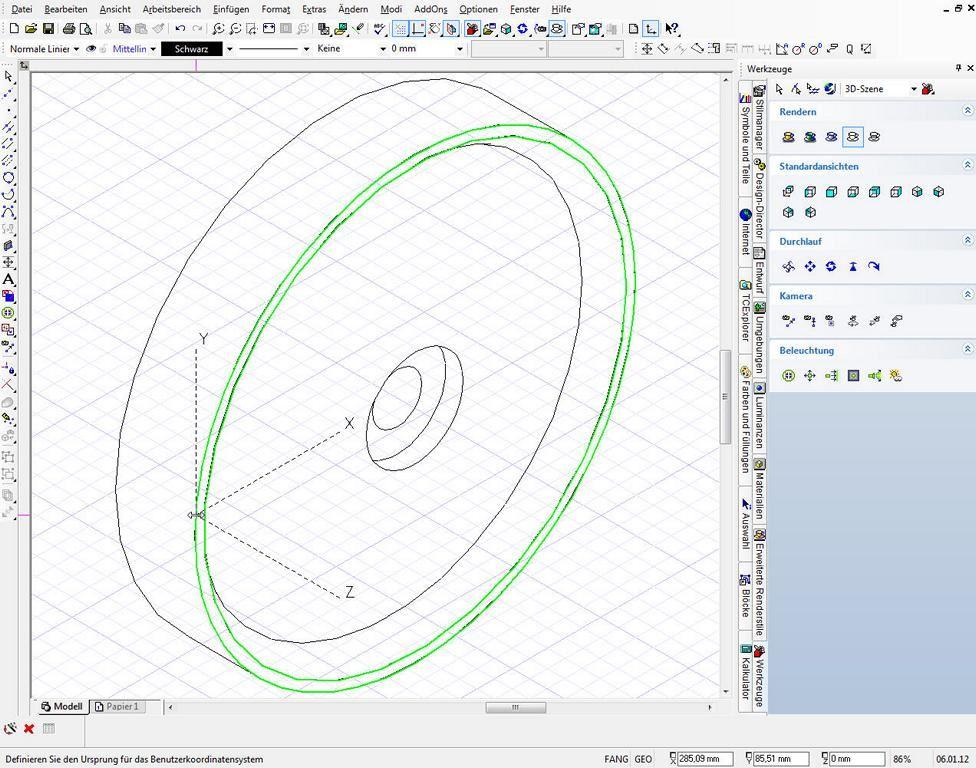Click the Save disk icon in toolbar
976x768 pixels.
[x=48, y=29]
